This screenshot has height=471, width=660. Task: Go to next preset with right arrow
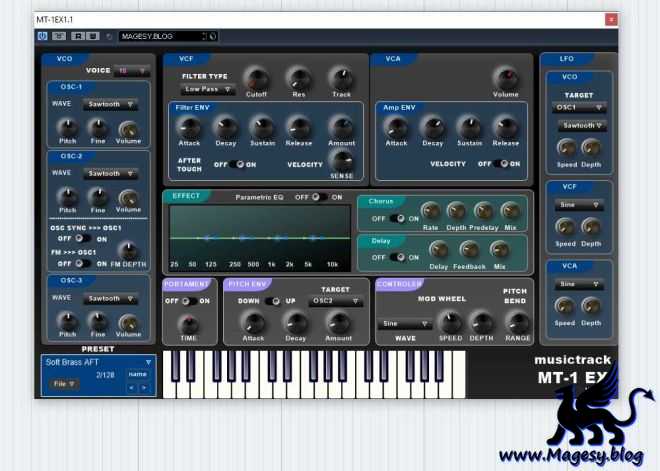pyautogui.click(x=144, y=388)
